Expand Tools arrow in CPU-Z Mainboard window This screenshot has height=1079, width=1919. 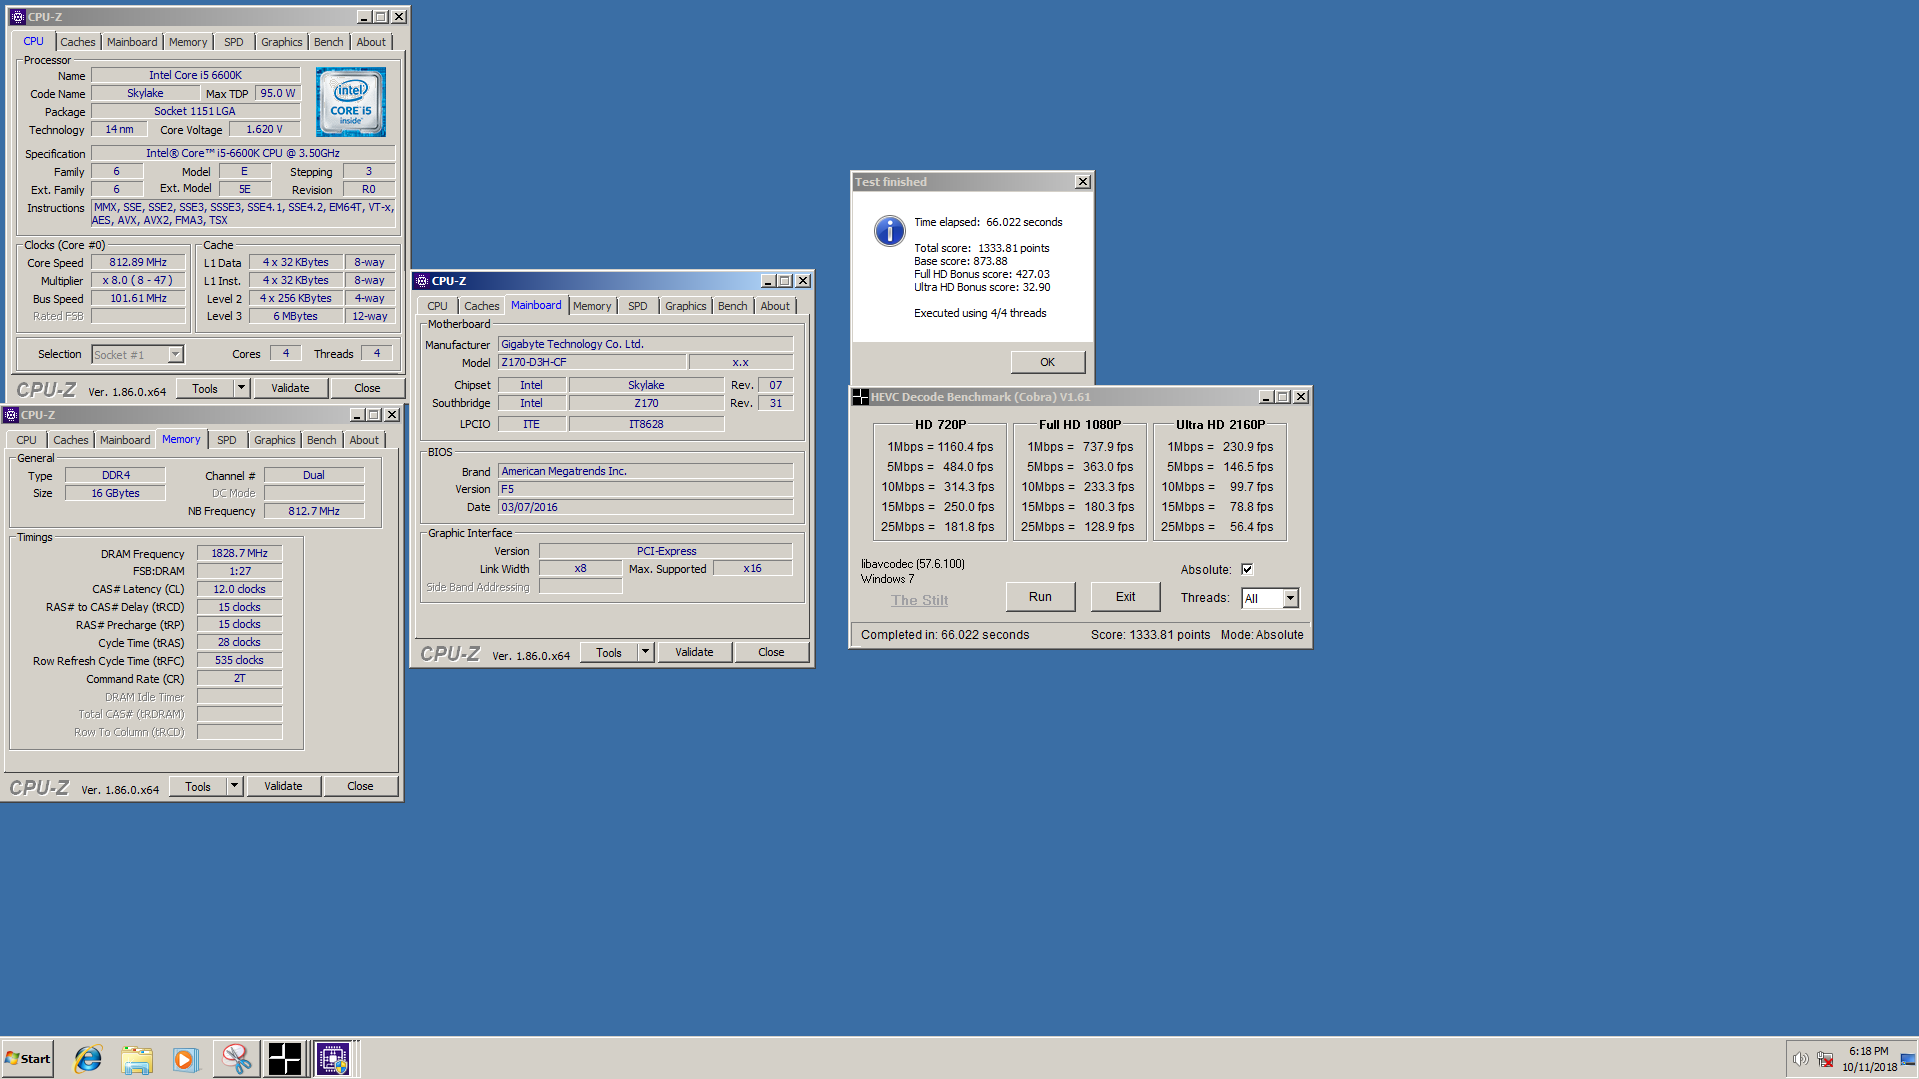point(645,652)
